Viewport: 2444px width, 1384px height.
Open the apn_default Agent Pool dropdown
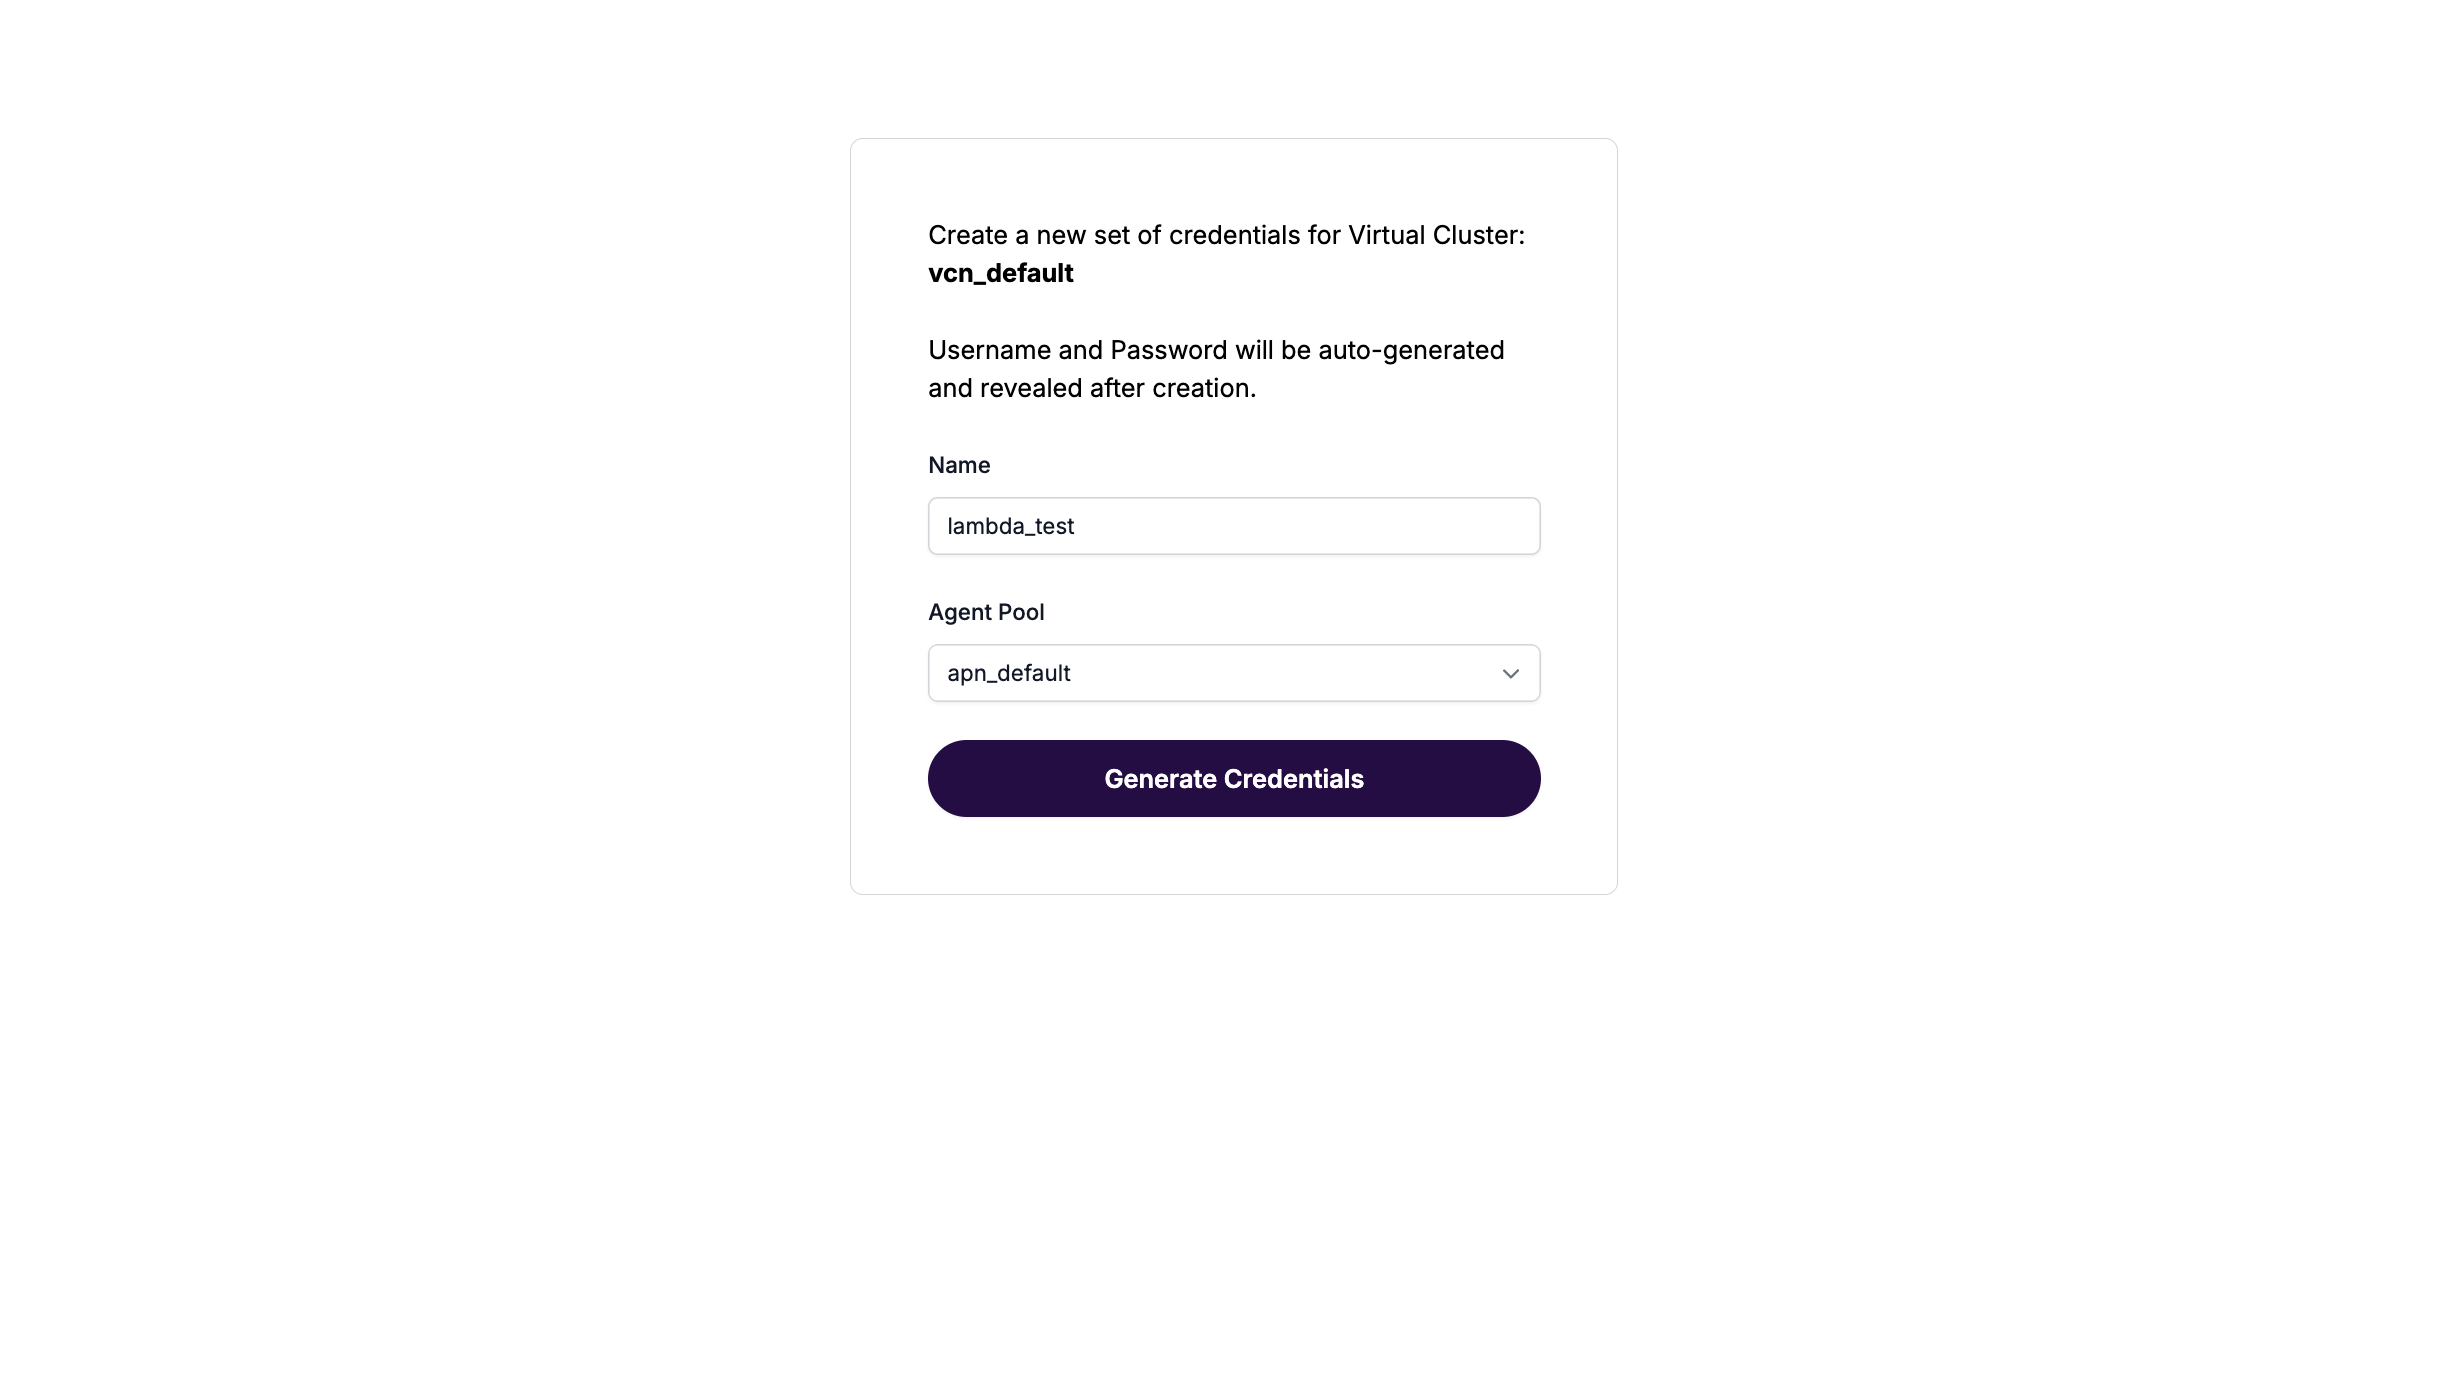(1232, 673)
